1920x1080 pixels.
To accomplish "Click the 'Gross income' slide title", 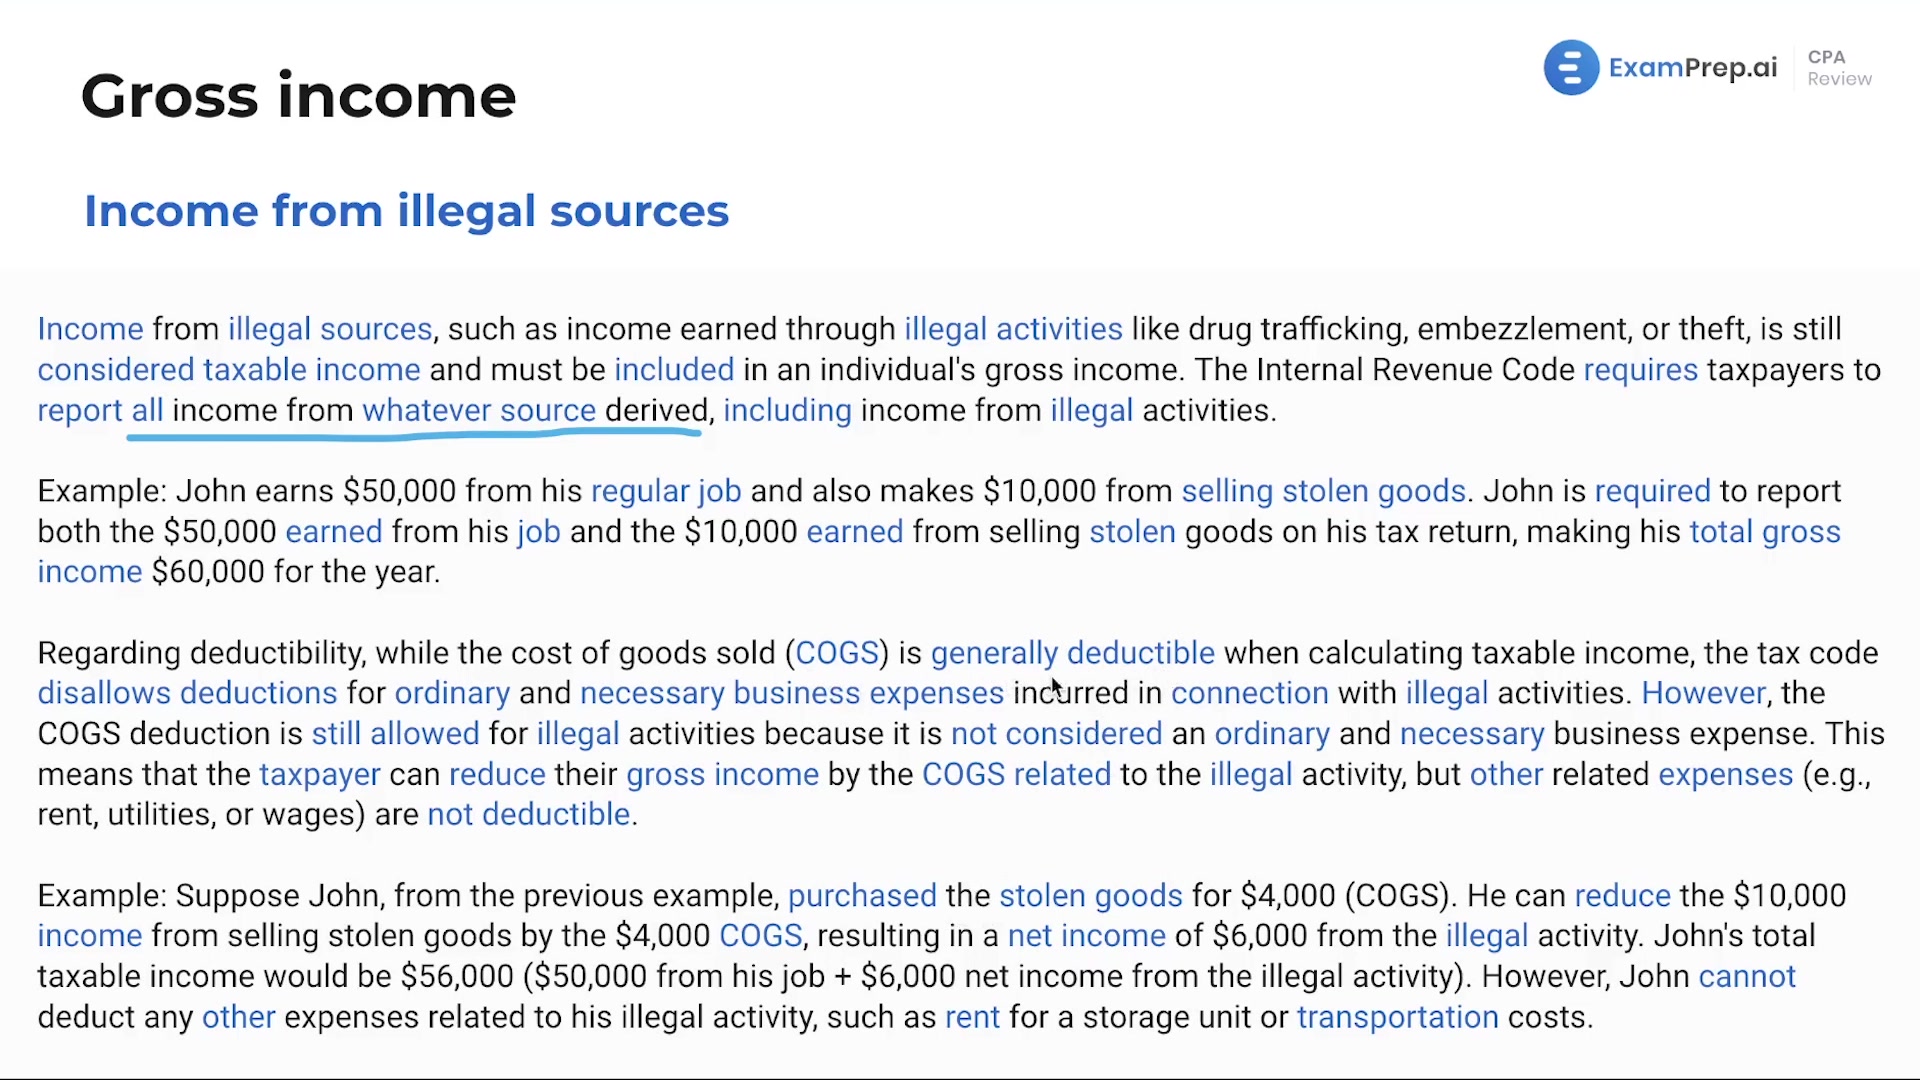I will pyautogui.click(x=298, y=96).
